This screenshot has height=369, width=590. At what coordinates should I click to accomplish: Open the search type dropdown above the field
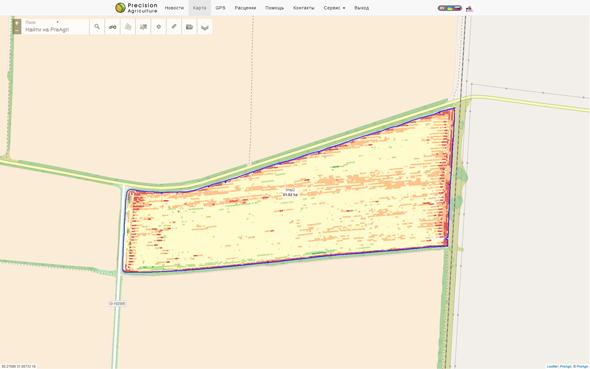(x=42, y=22)
